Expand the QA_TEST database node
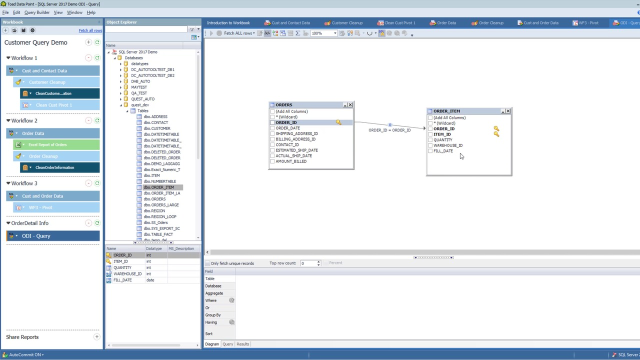Screen dimensions: 640x360 tap(121, 93)
